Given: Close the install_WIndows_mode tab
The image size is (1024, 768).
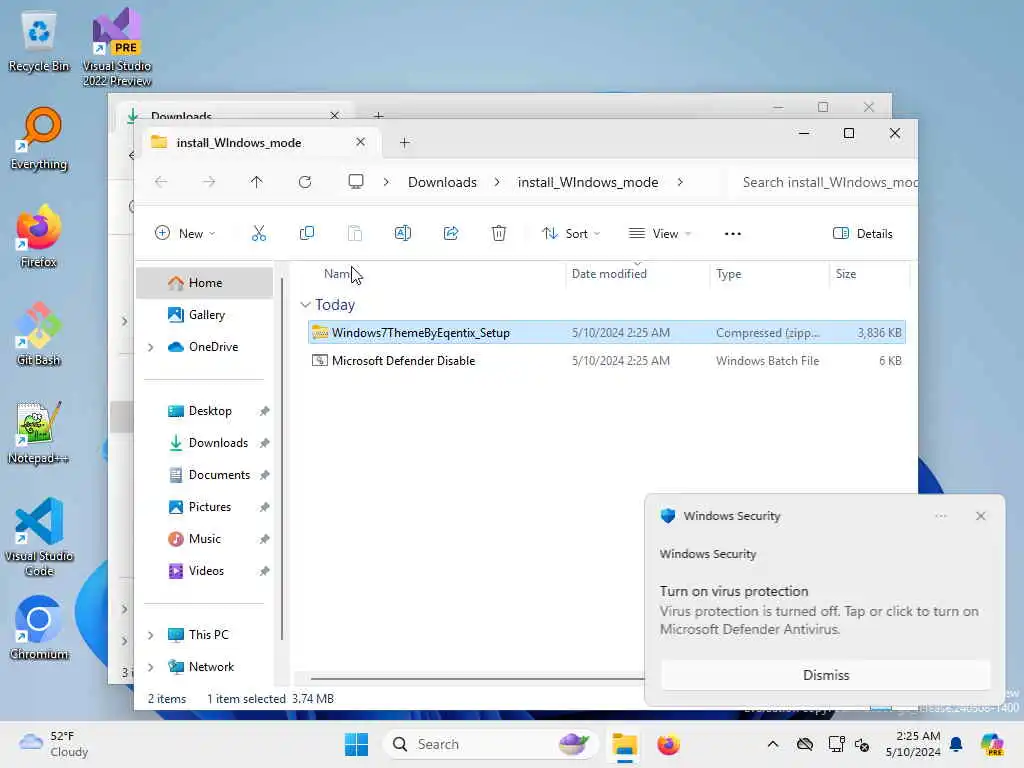Looking at the screenshot, I should click(360, 142).
